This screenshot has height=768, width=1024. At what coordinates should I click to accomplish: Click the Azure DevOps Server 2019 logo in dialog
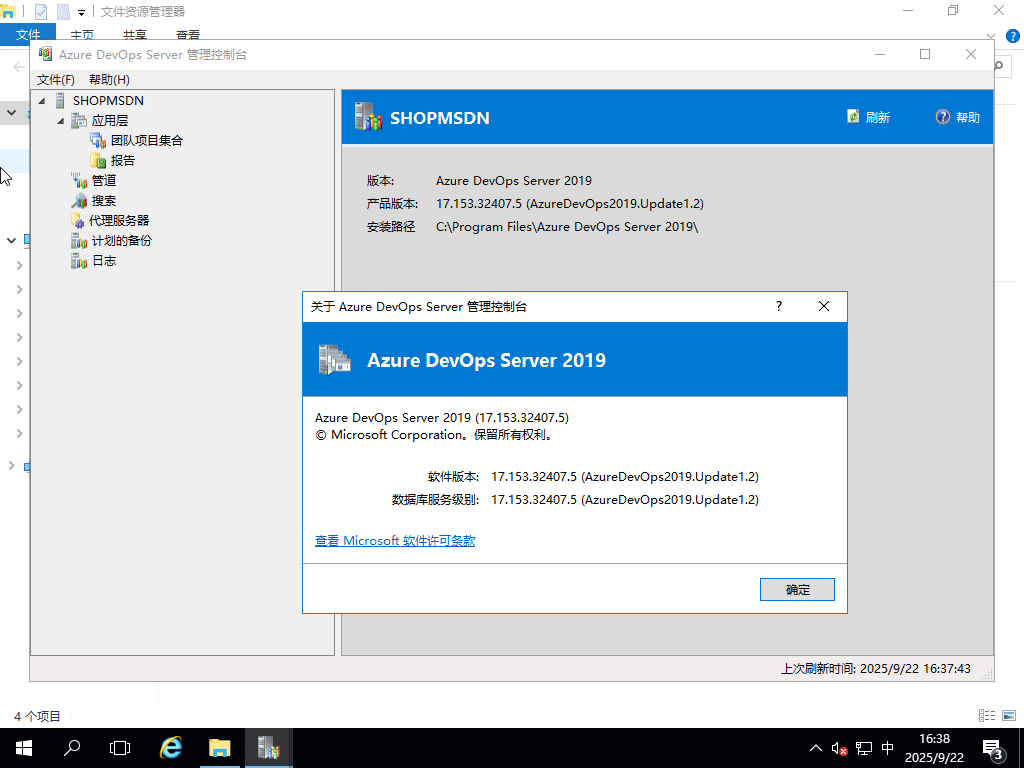[334, 359]
